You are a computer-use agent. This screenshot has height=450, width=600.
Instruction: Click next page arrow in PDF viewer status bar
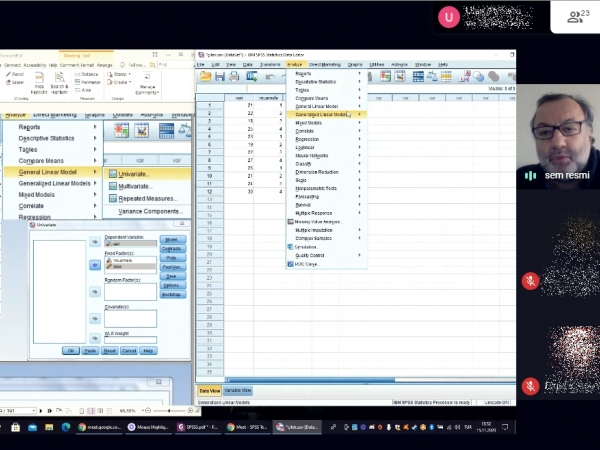click(x=41, y=411)
